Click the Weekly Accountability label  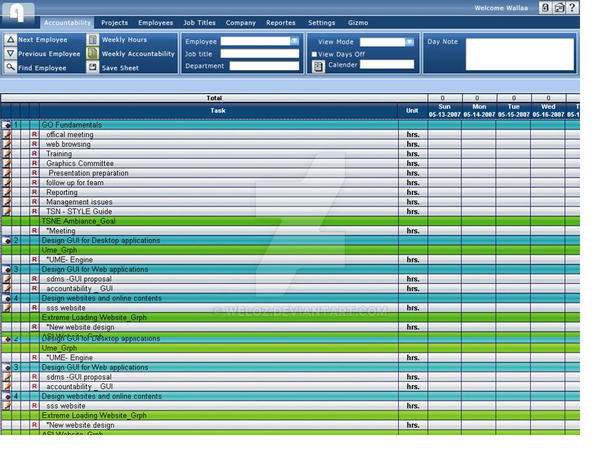click(138, 54)
